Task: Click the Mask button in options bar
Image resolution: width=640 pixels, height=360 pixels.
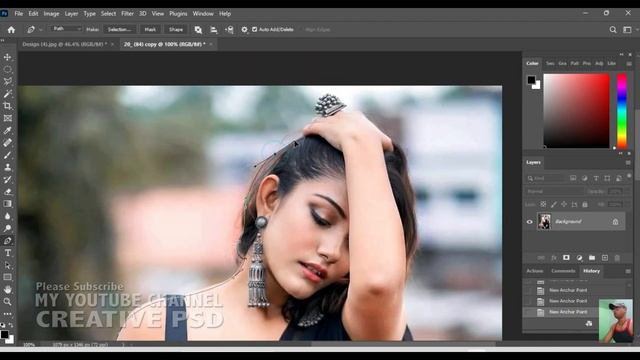Action: coord(150,29)
